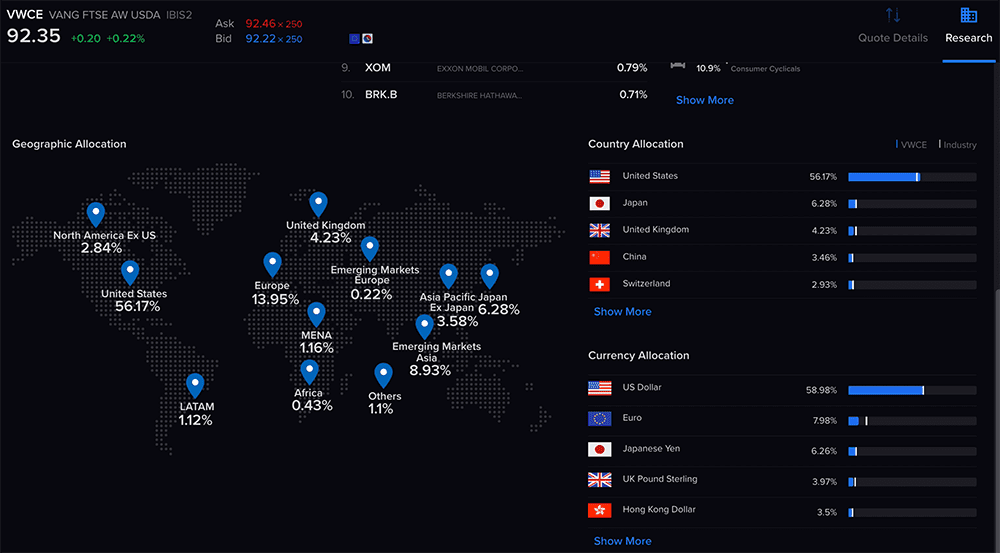Image resolution: width=1000 pixels, height=553 pixels.
Task: Click the Emerging Markets Asia pin
Action: coord(424,326)
